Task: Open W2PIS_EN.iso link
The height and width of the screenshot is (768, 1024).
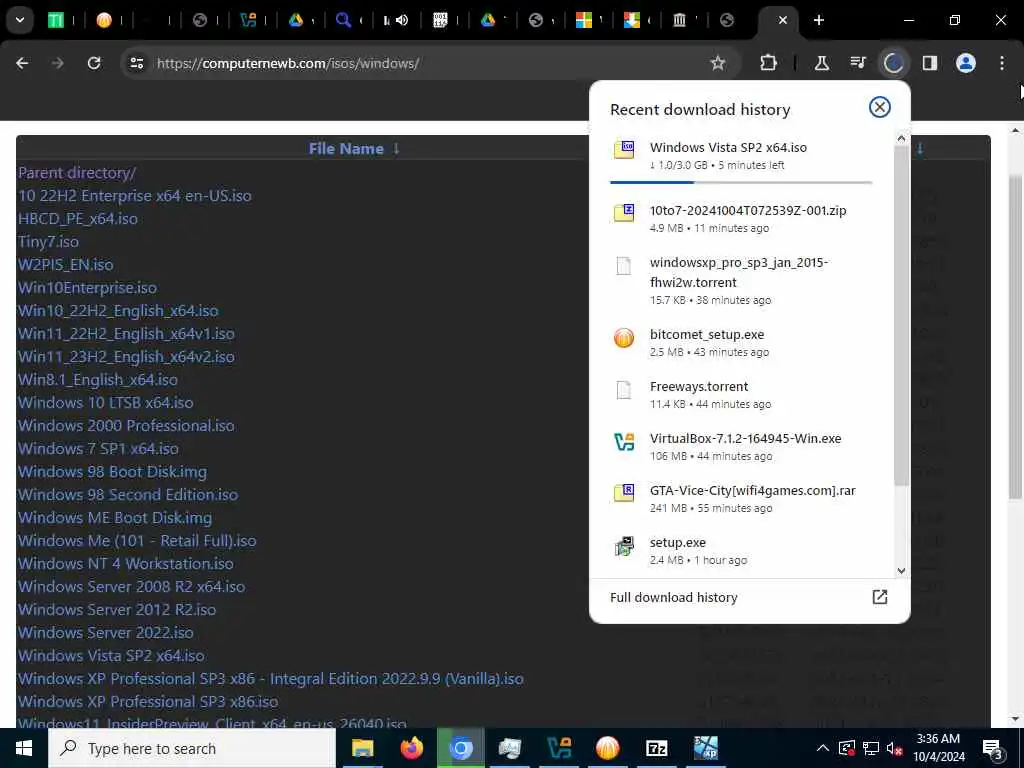Action: pos(65,264)
